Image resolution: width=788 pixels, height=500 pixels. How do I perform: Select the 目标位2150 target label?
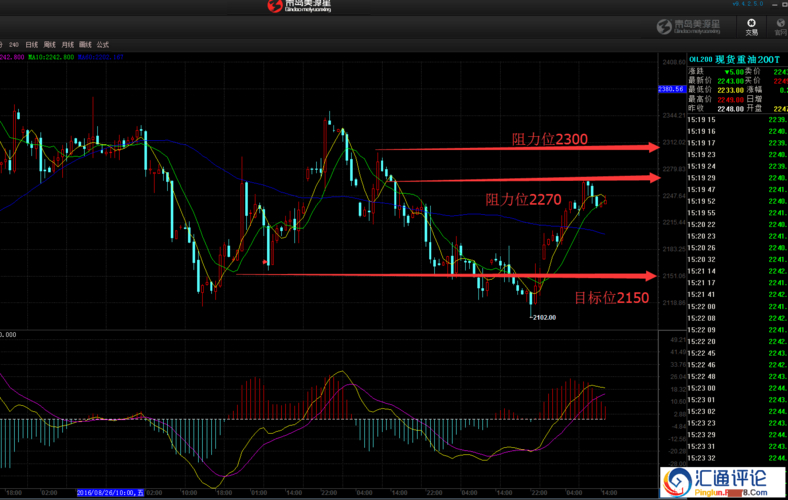coord(611,297)
